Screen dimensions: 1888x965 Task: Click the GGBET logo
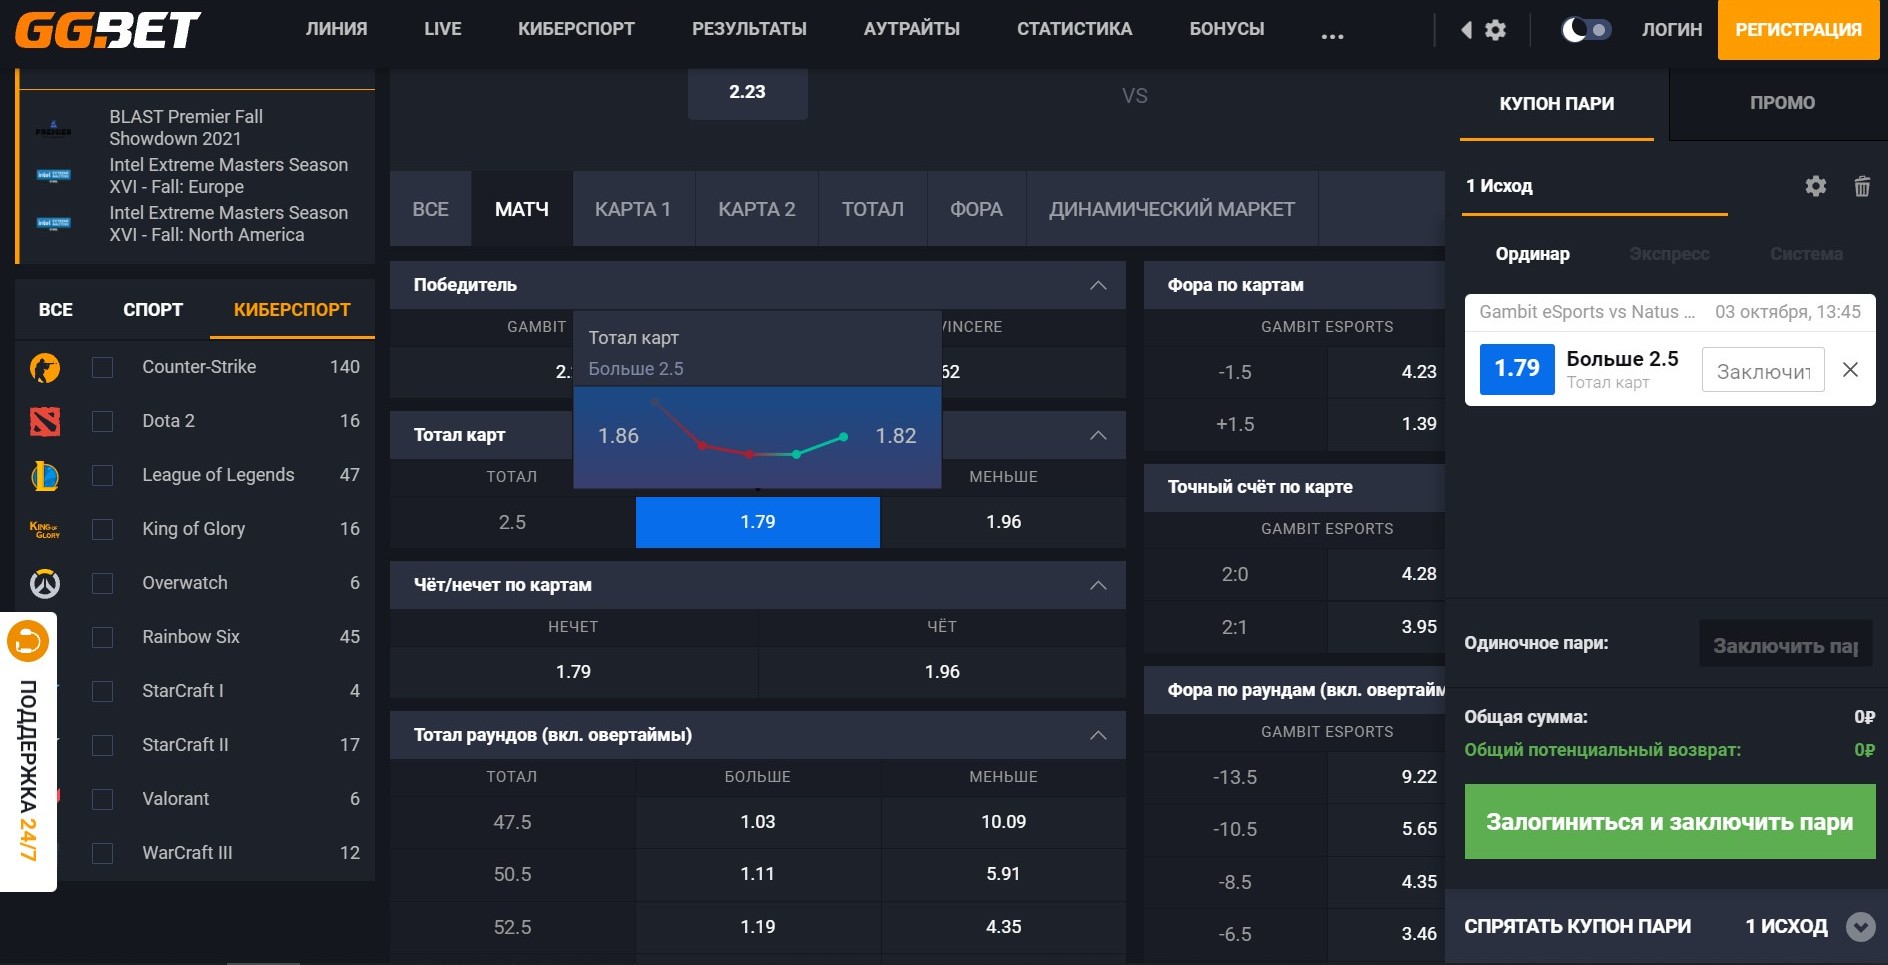108,30
